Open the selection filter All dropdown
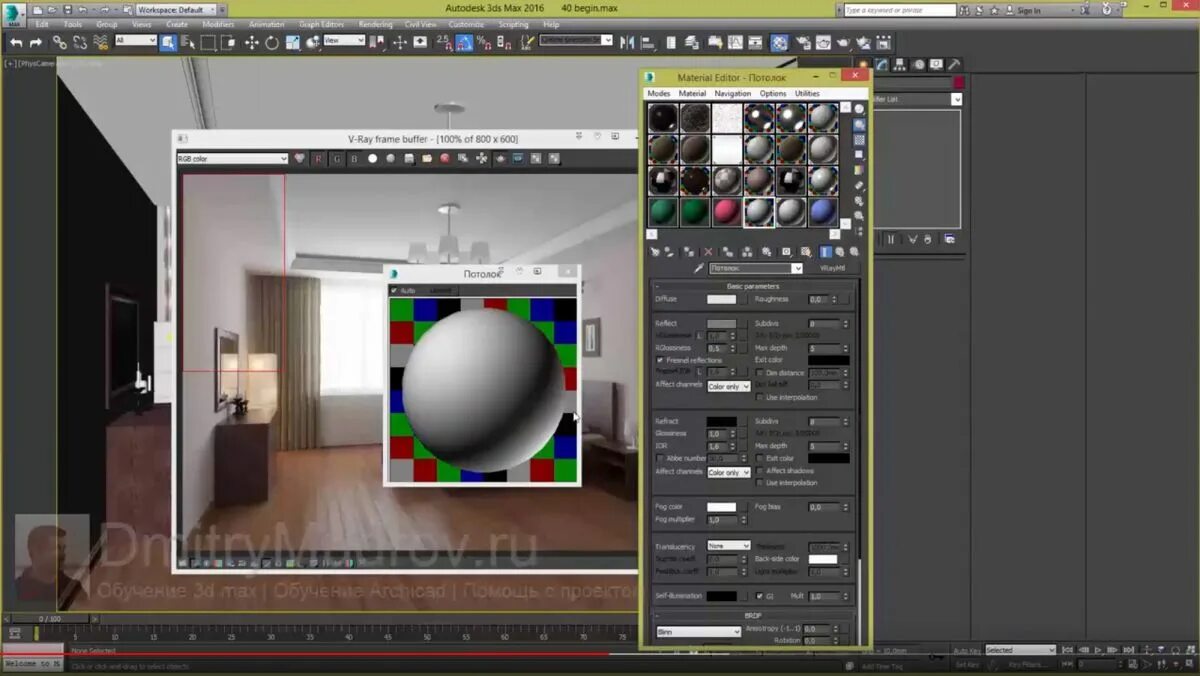 tap(136, 41)
